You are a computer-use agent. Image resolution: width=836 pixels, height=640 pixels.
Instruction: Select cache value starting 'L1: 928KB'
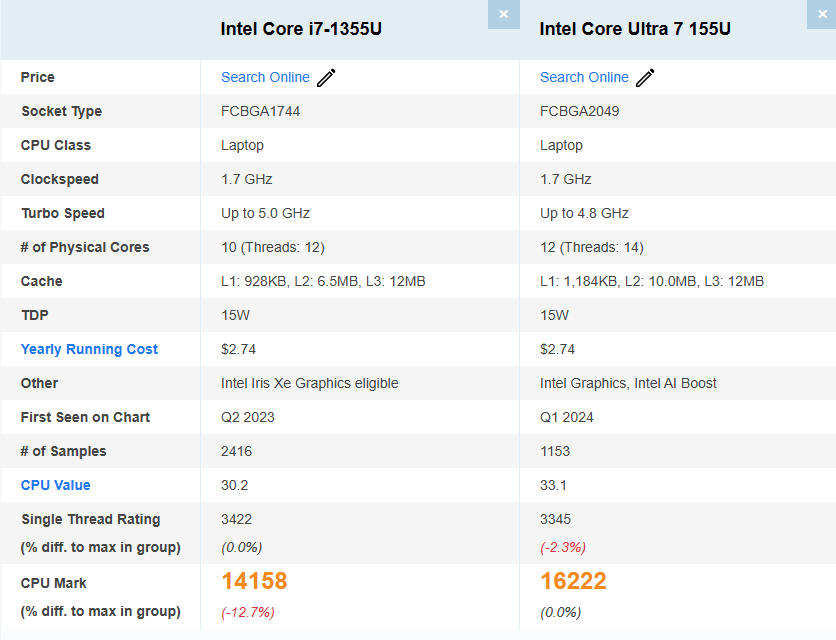pyautogui.click(x=323, y=281)
